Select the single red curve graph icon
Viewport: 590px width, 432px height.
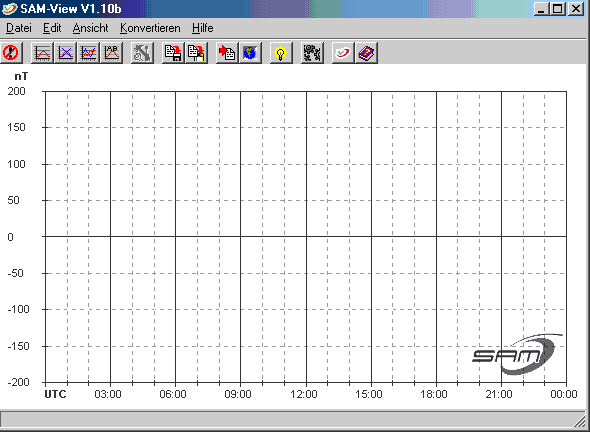tap(42, 53)
